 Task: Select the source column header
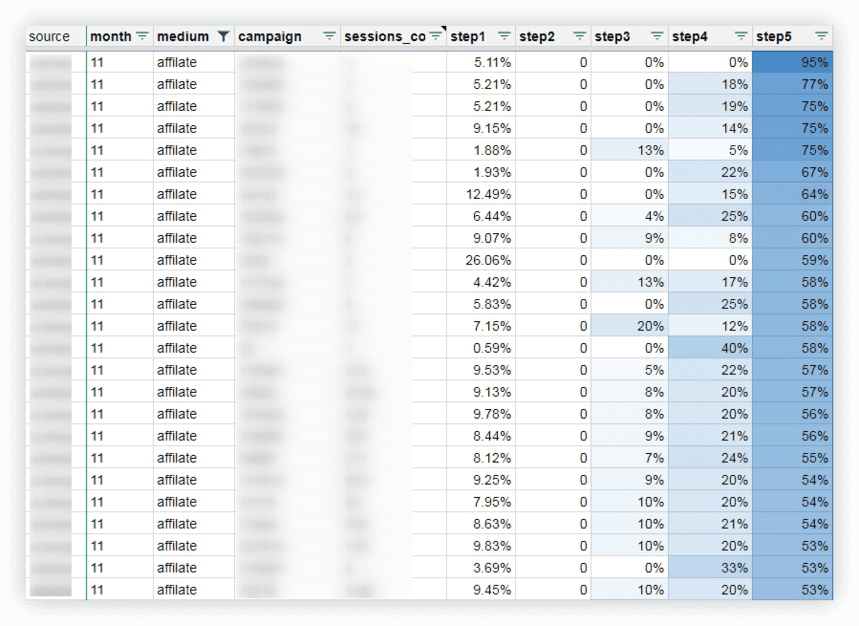56,37
